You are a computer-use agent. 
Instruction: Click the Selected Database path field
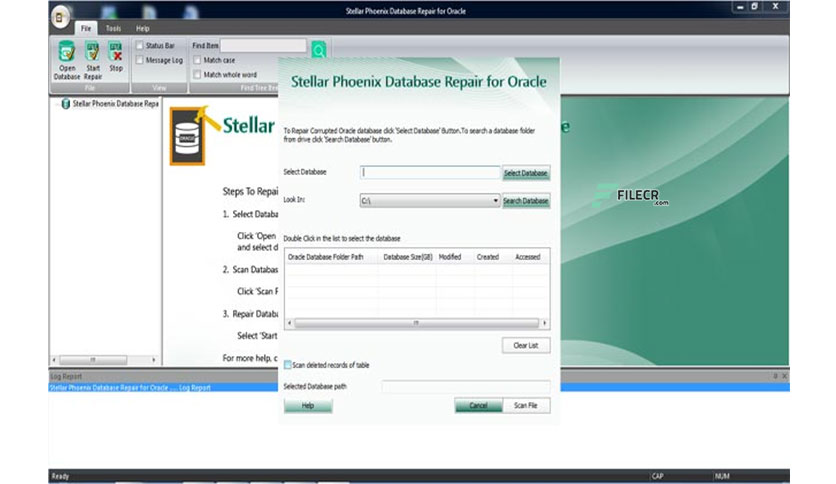pyautogui.click(x=465, y=386)
